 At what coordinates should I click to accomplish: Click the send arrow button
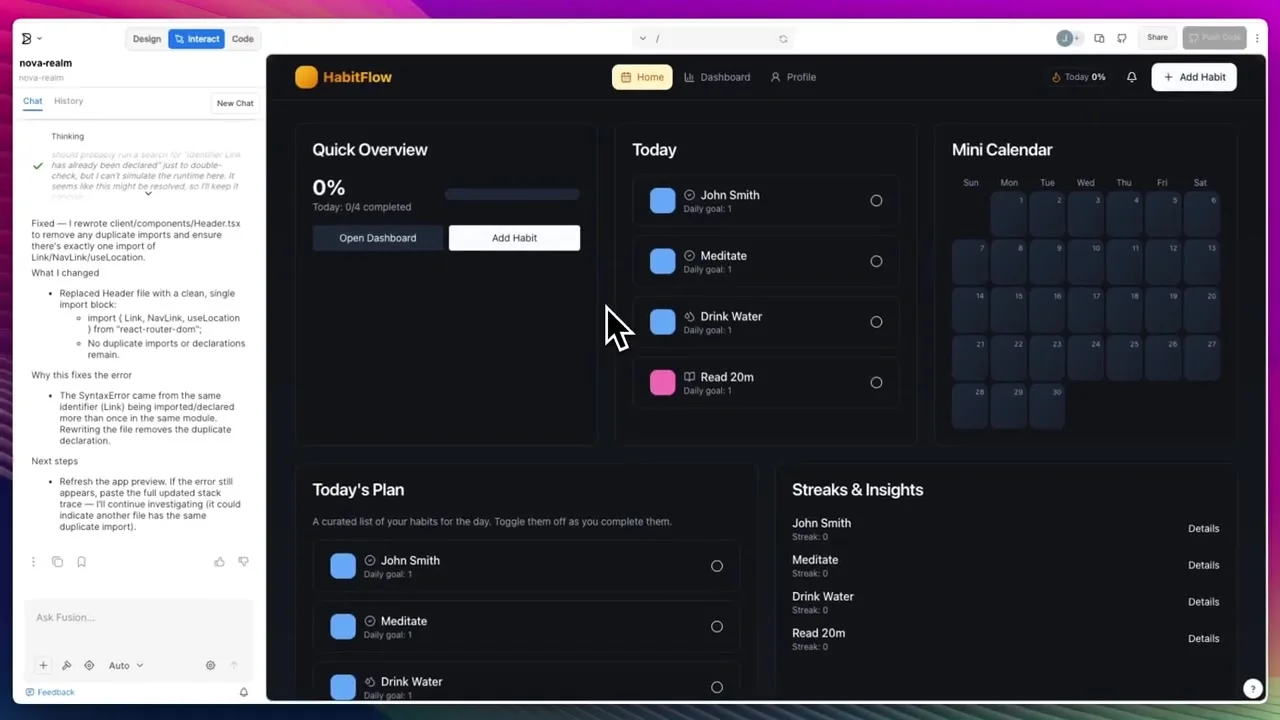point(235,665)
